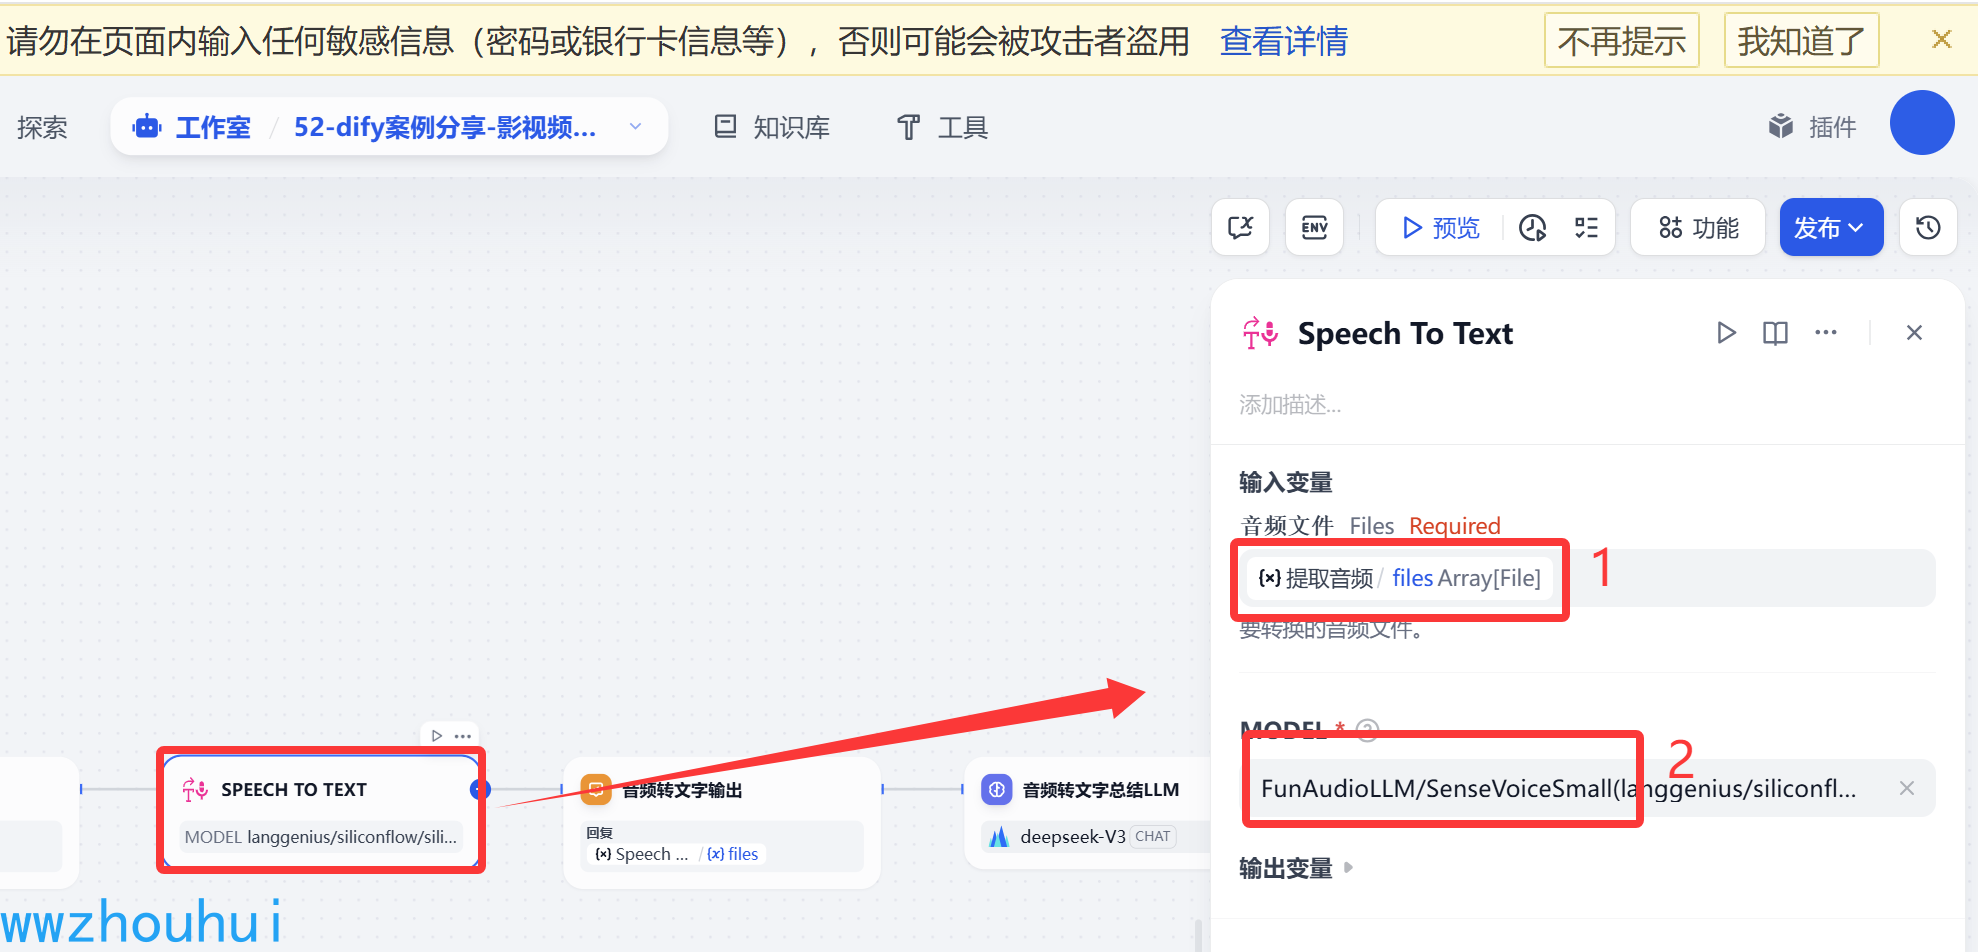Image resolution: width=1978 pixels, height=952 pixels.
Task: Click the deepseek-V3 model label
Action: point(1073,836)
